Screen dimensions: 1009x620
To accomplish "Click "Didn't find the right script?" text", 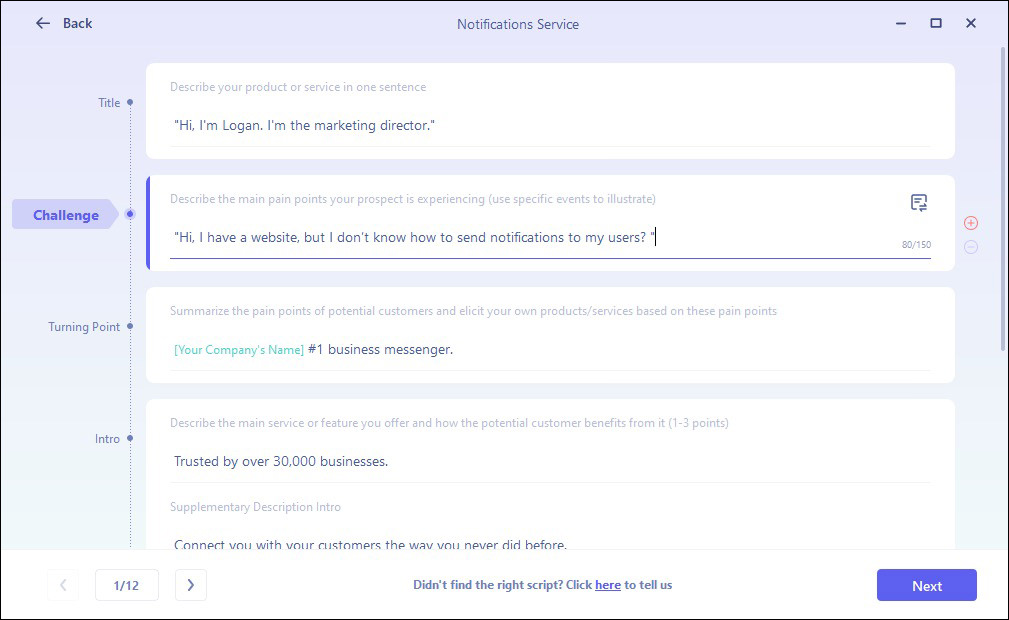I will point(489,585).
